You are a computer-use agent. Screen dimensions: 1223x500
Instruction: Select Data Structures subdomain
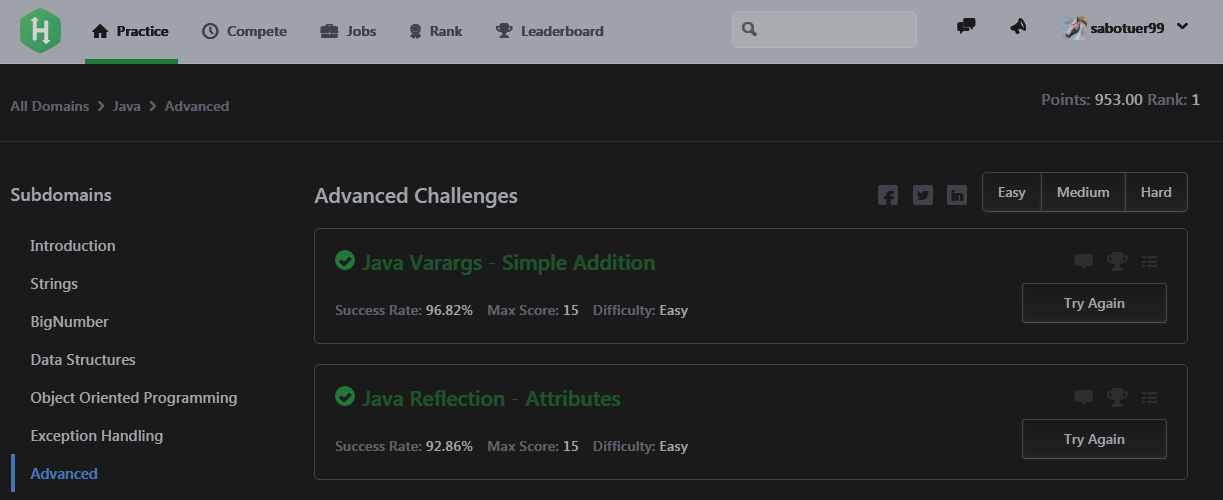coord(83,359)
